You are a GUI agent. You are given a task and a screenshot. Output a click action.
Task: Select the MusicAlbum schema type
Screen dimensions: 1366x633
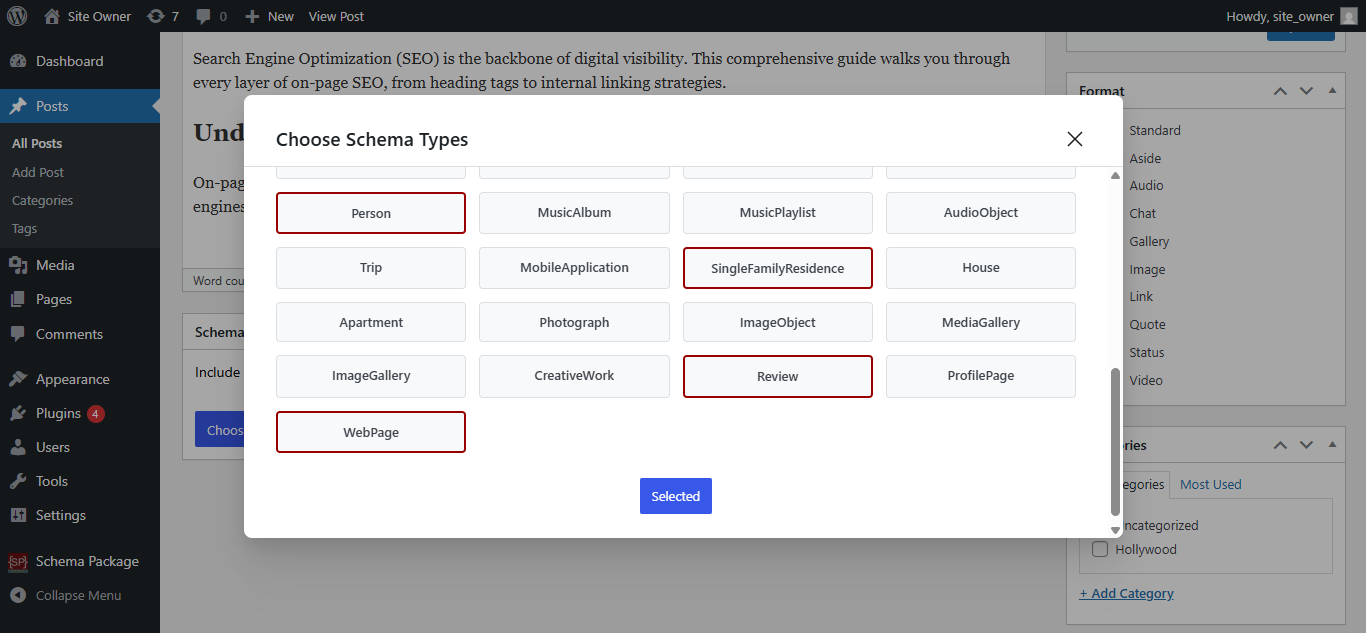(x=574, y=213)
